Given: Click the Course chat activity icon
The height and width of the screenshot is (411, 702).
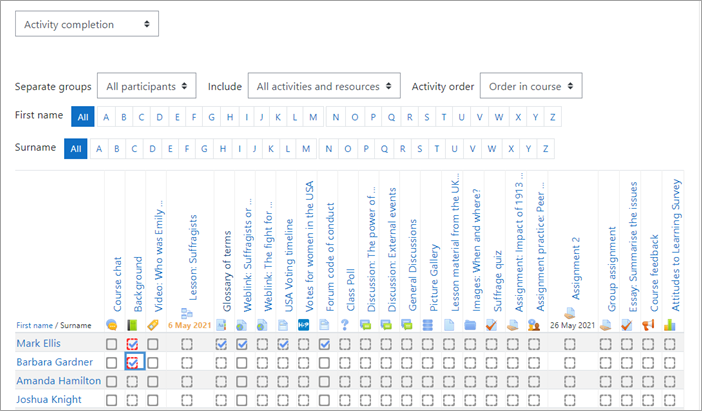Looking at the screenshot, I should (x=112, y=325).
